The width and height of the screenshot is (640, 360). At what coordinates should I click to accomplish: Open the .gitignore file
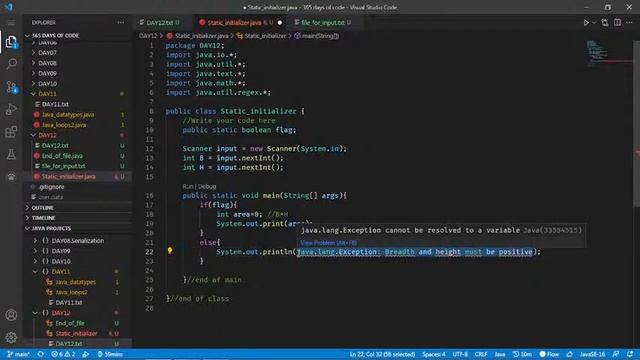click(51, 187)
